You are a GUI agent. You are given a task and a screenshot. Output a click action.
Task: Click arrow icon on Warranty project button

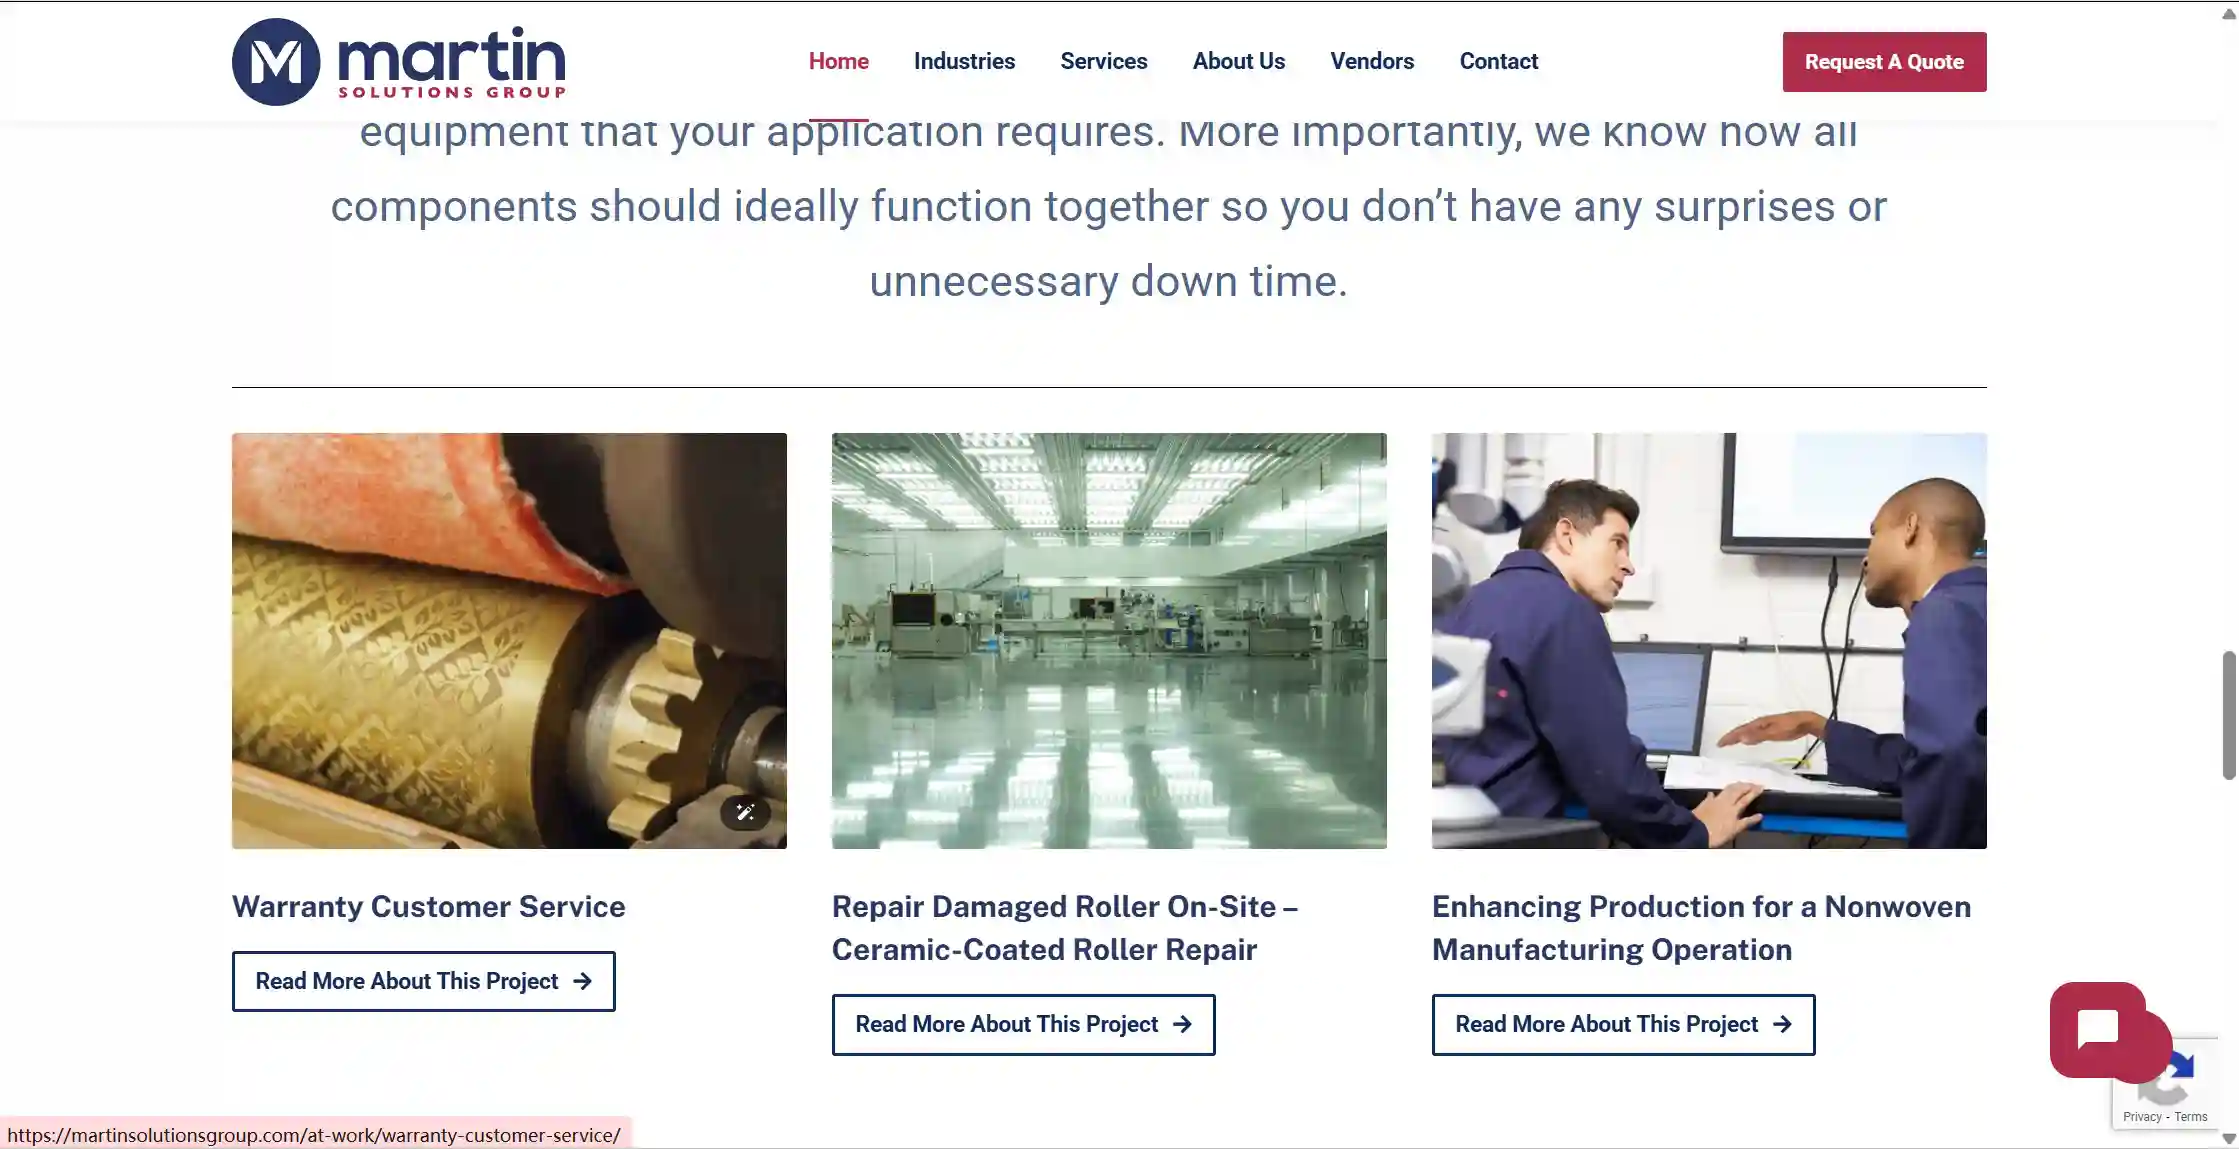pyautogui.click(x=582, y=981)
